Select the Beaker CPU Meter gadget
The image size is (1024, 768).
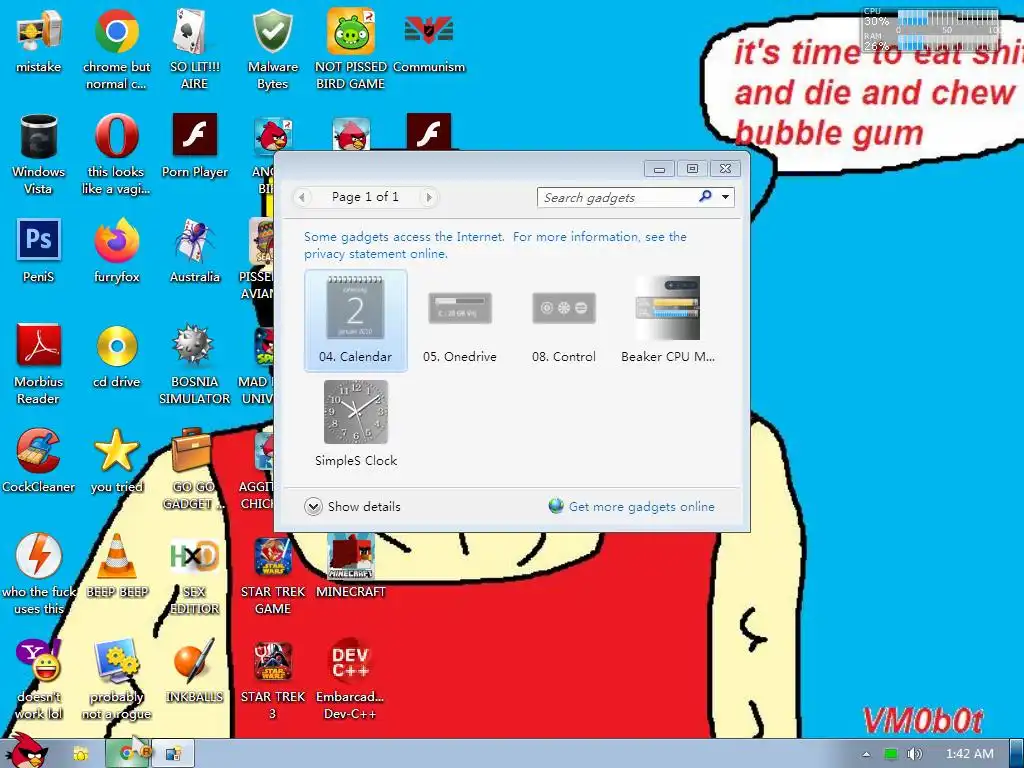click(x=667, y=320)
